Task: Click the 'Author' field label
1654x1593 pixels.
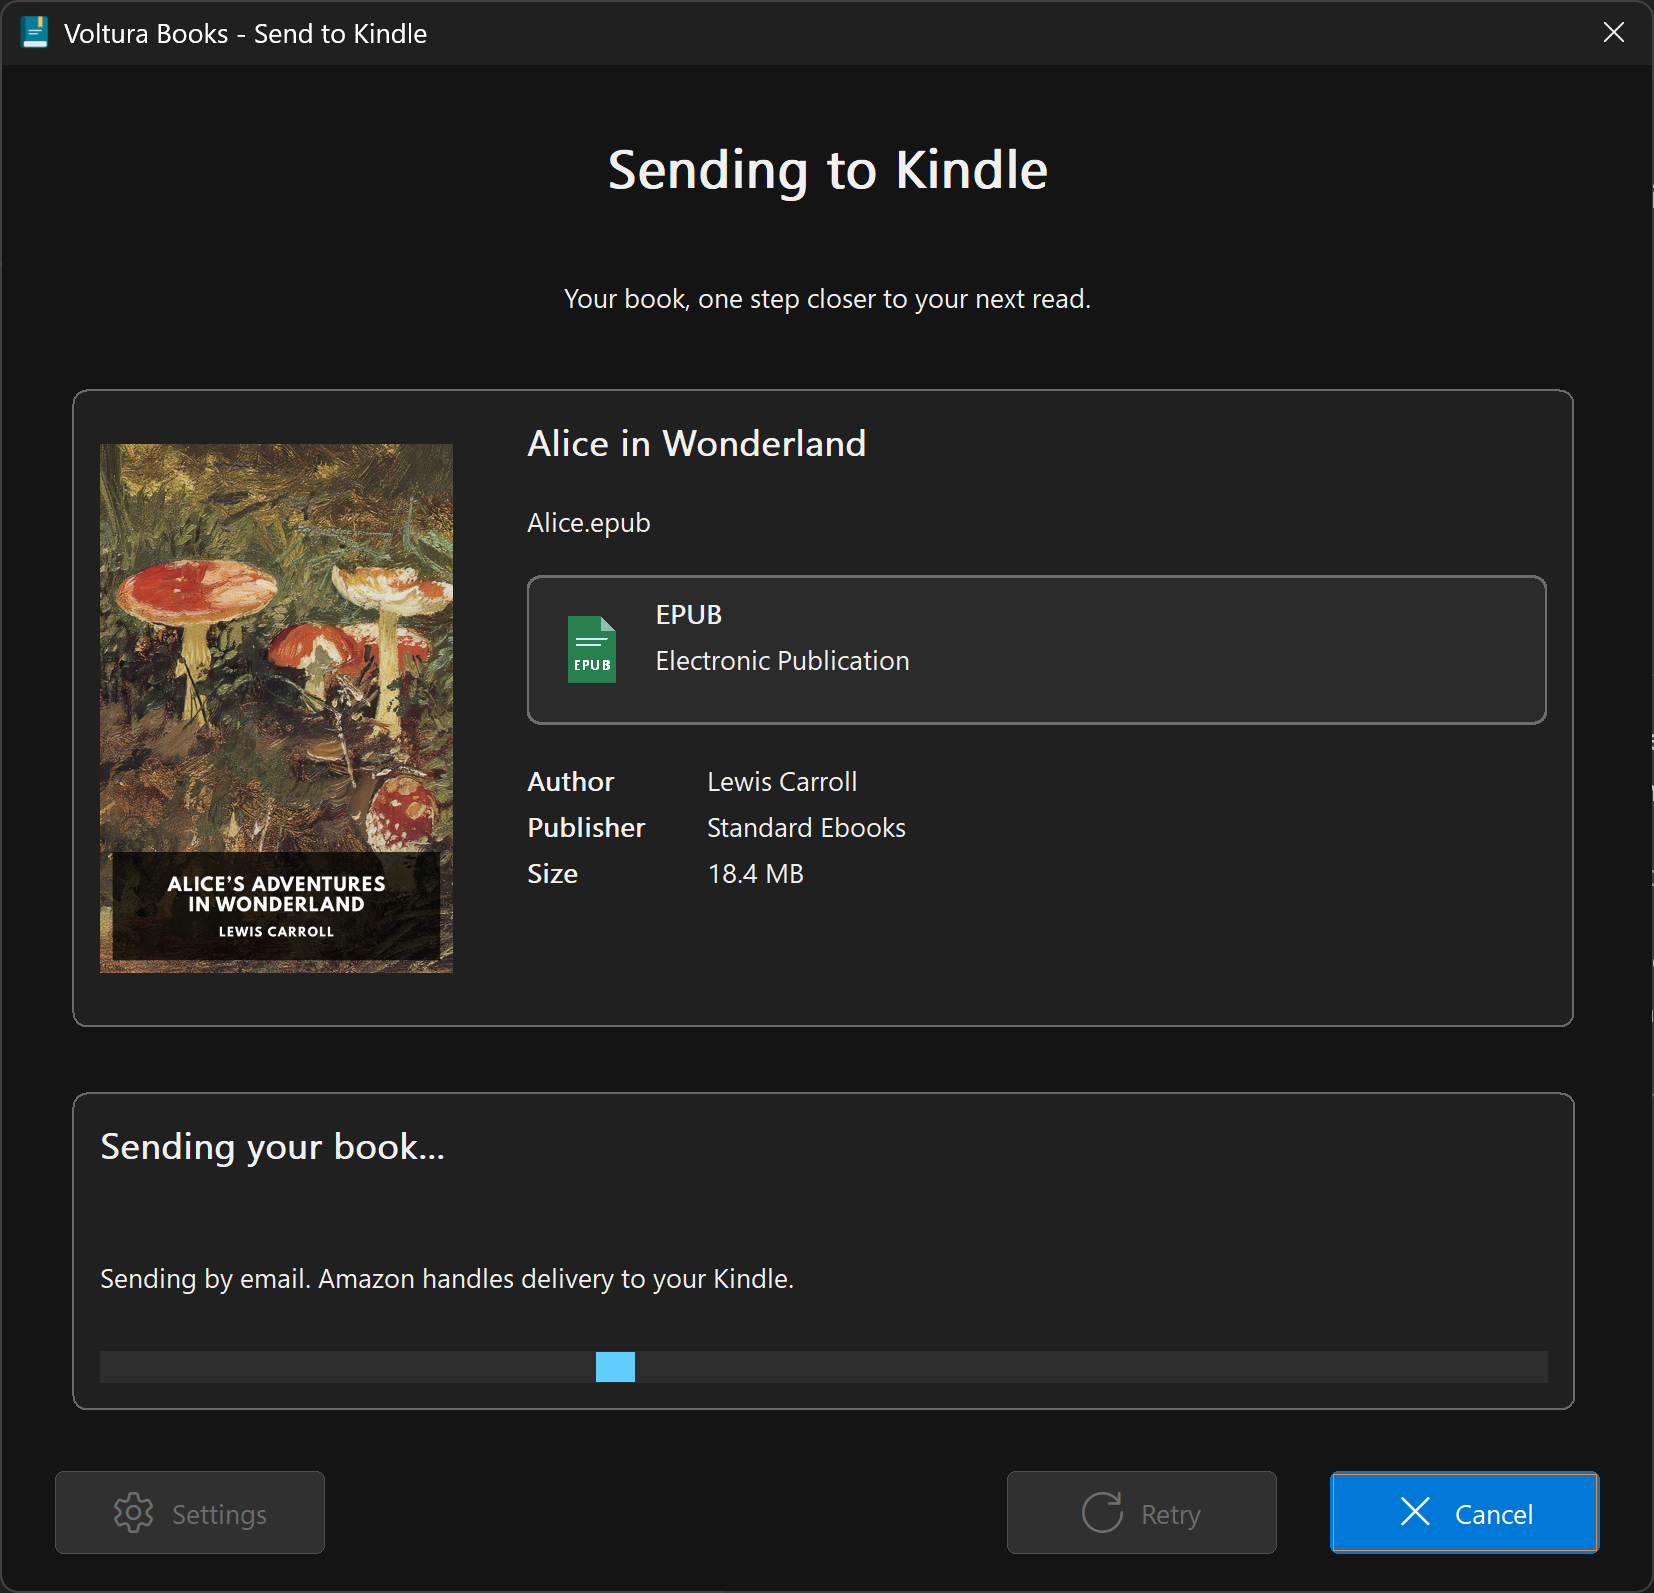Action: [571, 782]
